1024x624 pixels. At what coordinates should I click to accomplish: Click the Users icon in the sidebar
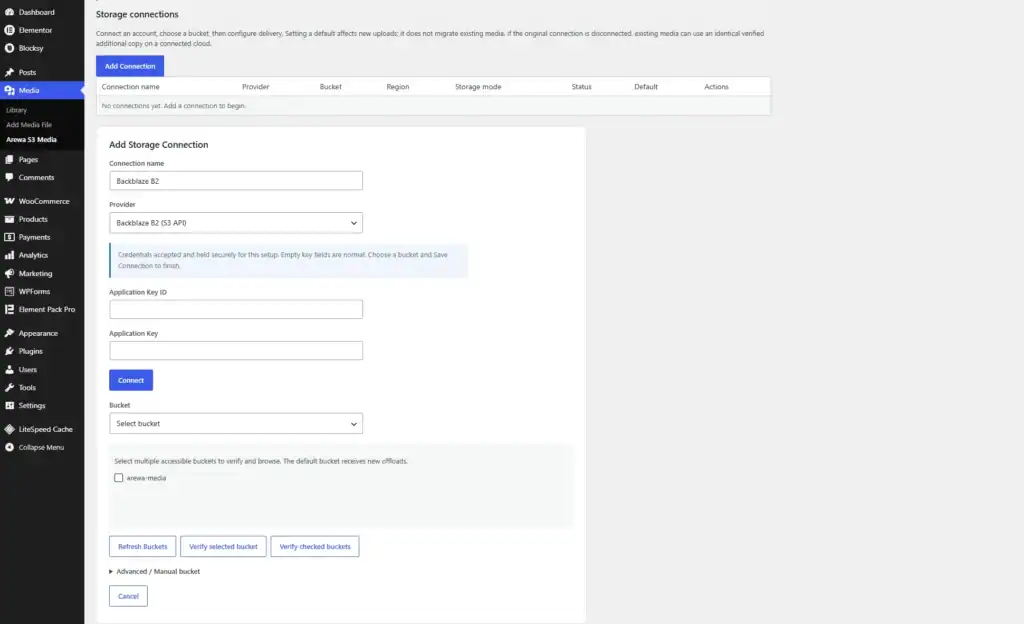(9, 369)
